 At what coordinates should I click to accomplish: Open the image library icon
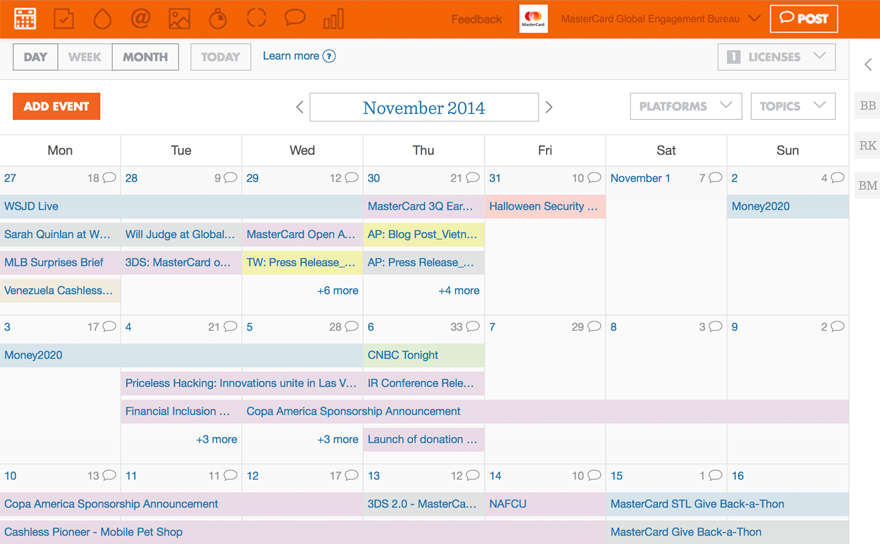tap(179, 19)
